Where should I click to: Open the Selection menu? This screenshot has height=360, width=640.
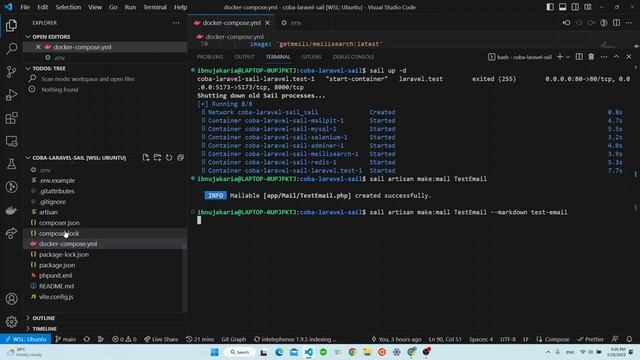tap(68, 7)
